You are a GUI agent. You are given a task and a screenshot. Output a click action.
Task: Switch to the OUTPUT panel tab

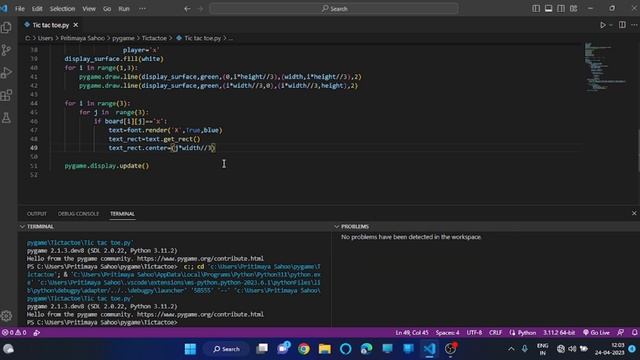click(x=37, y=213)
